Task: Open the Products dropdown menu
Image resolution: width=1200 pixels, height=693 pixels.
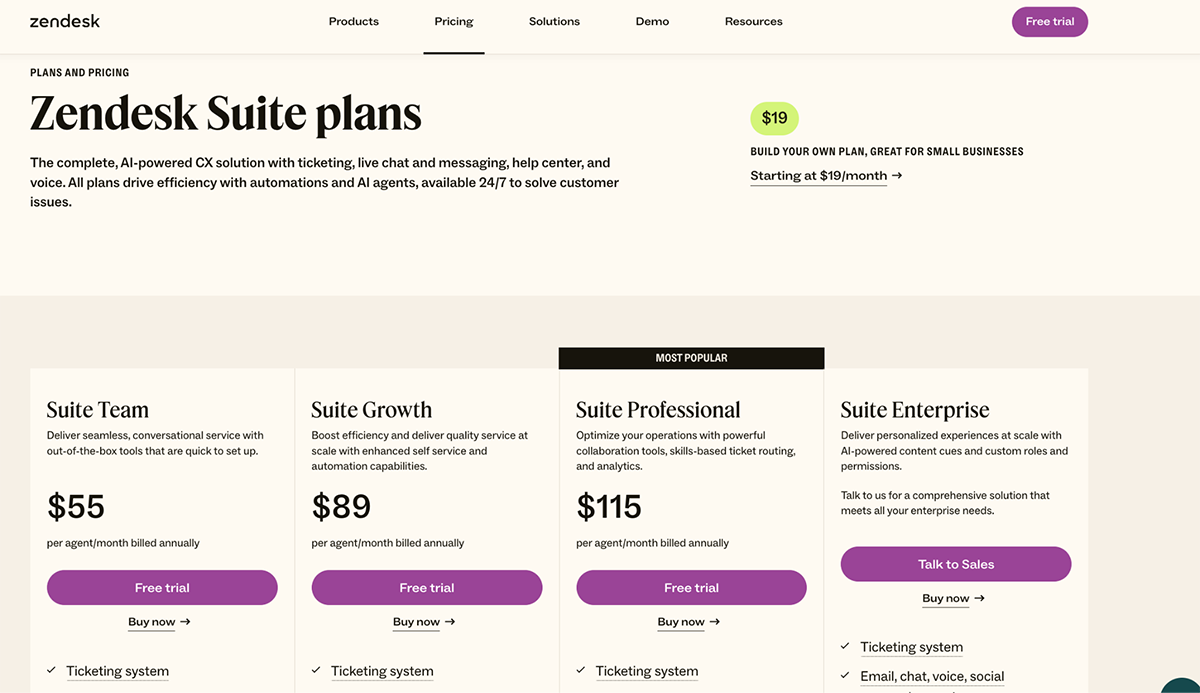Action: point(353,21)
